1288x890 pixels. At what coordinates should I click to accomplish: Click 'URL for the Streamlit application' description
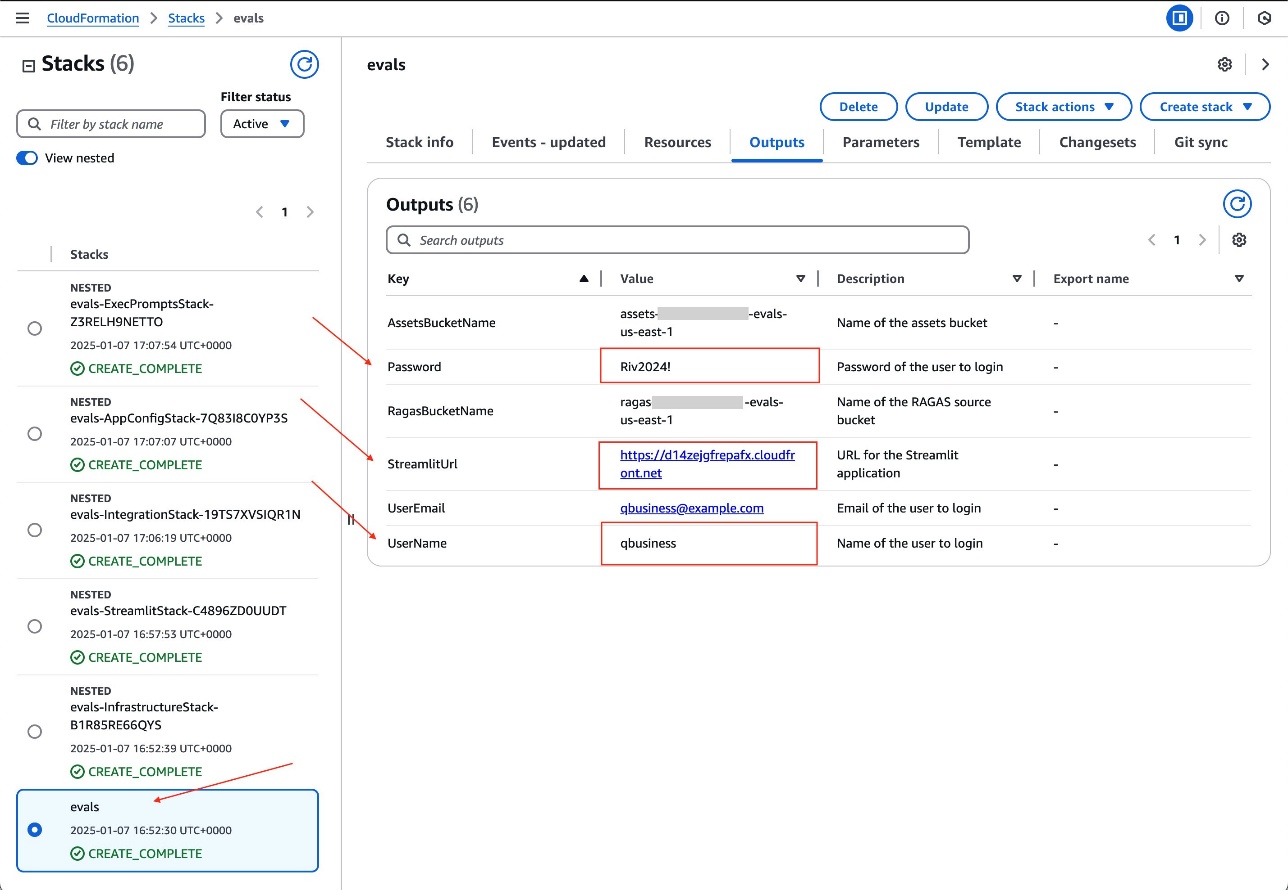click(898, 464)
